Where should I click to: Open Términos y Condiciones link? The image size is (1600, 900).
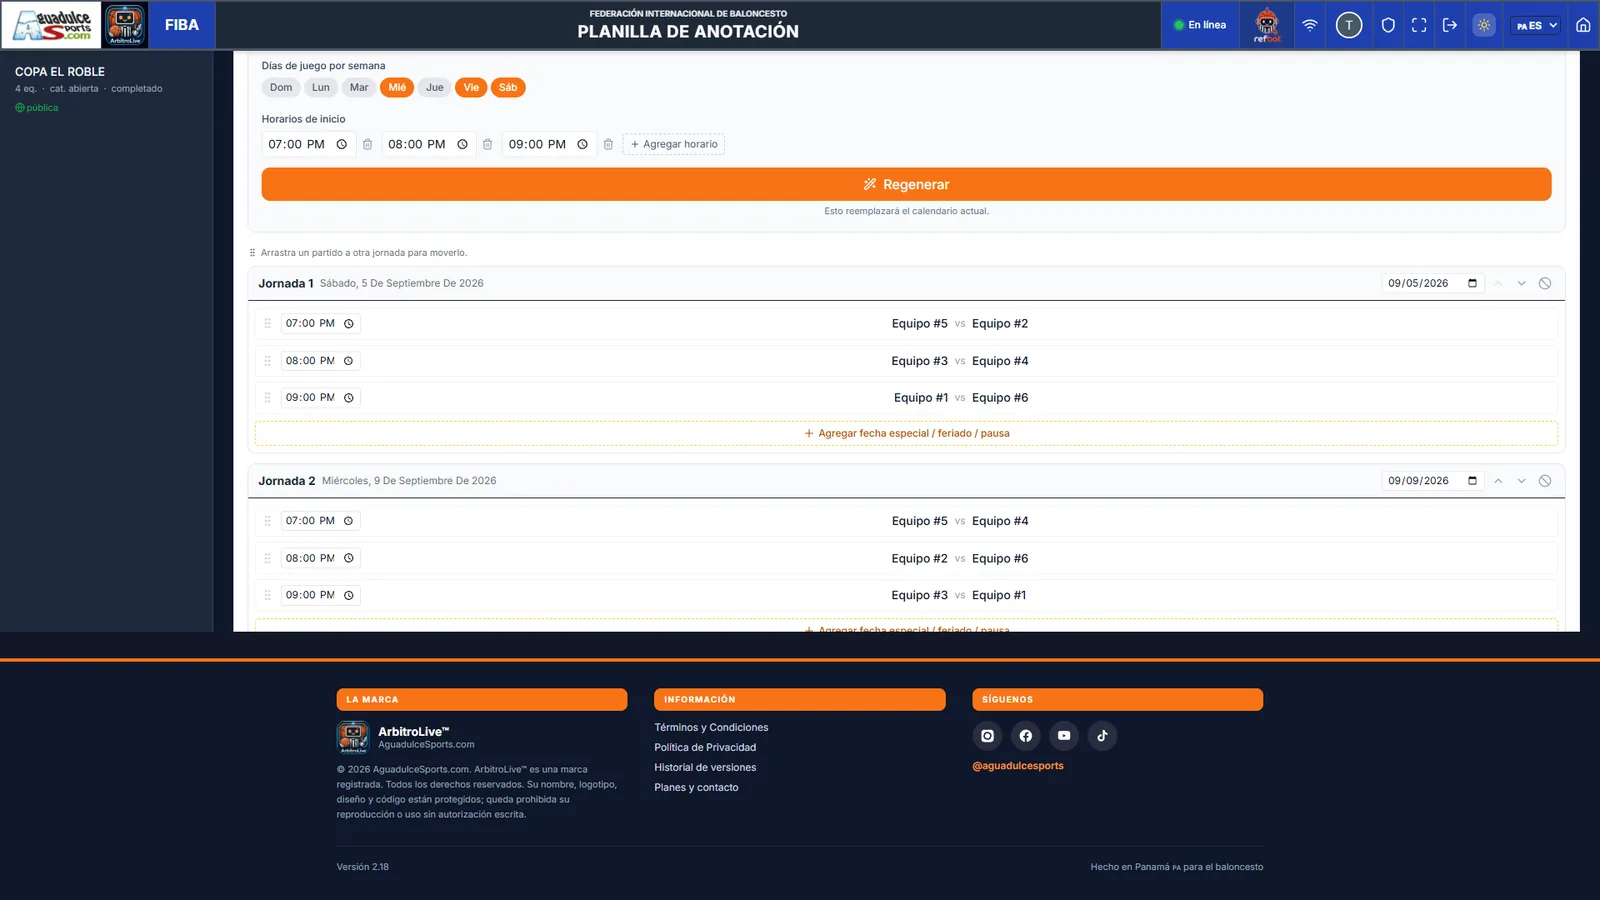(711, 728)
